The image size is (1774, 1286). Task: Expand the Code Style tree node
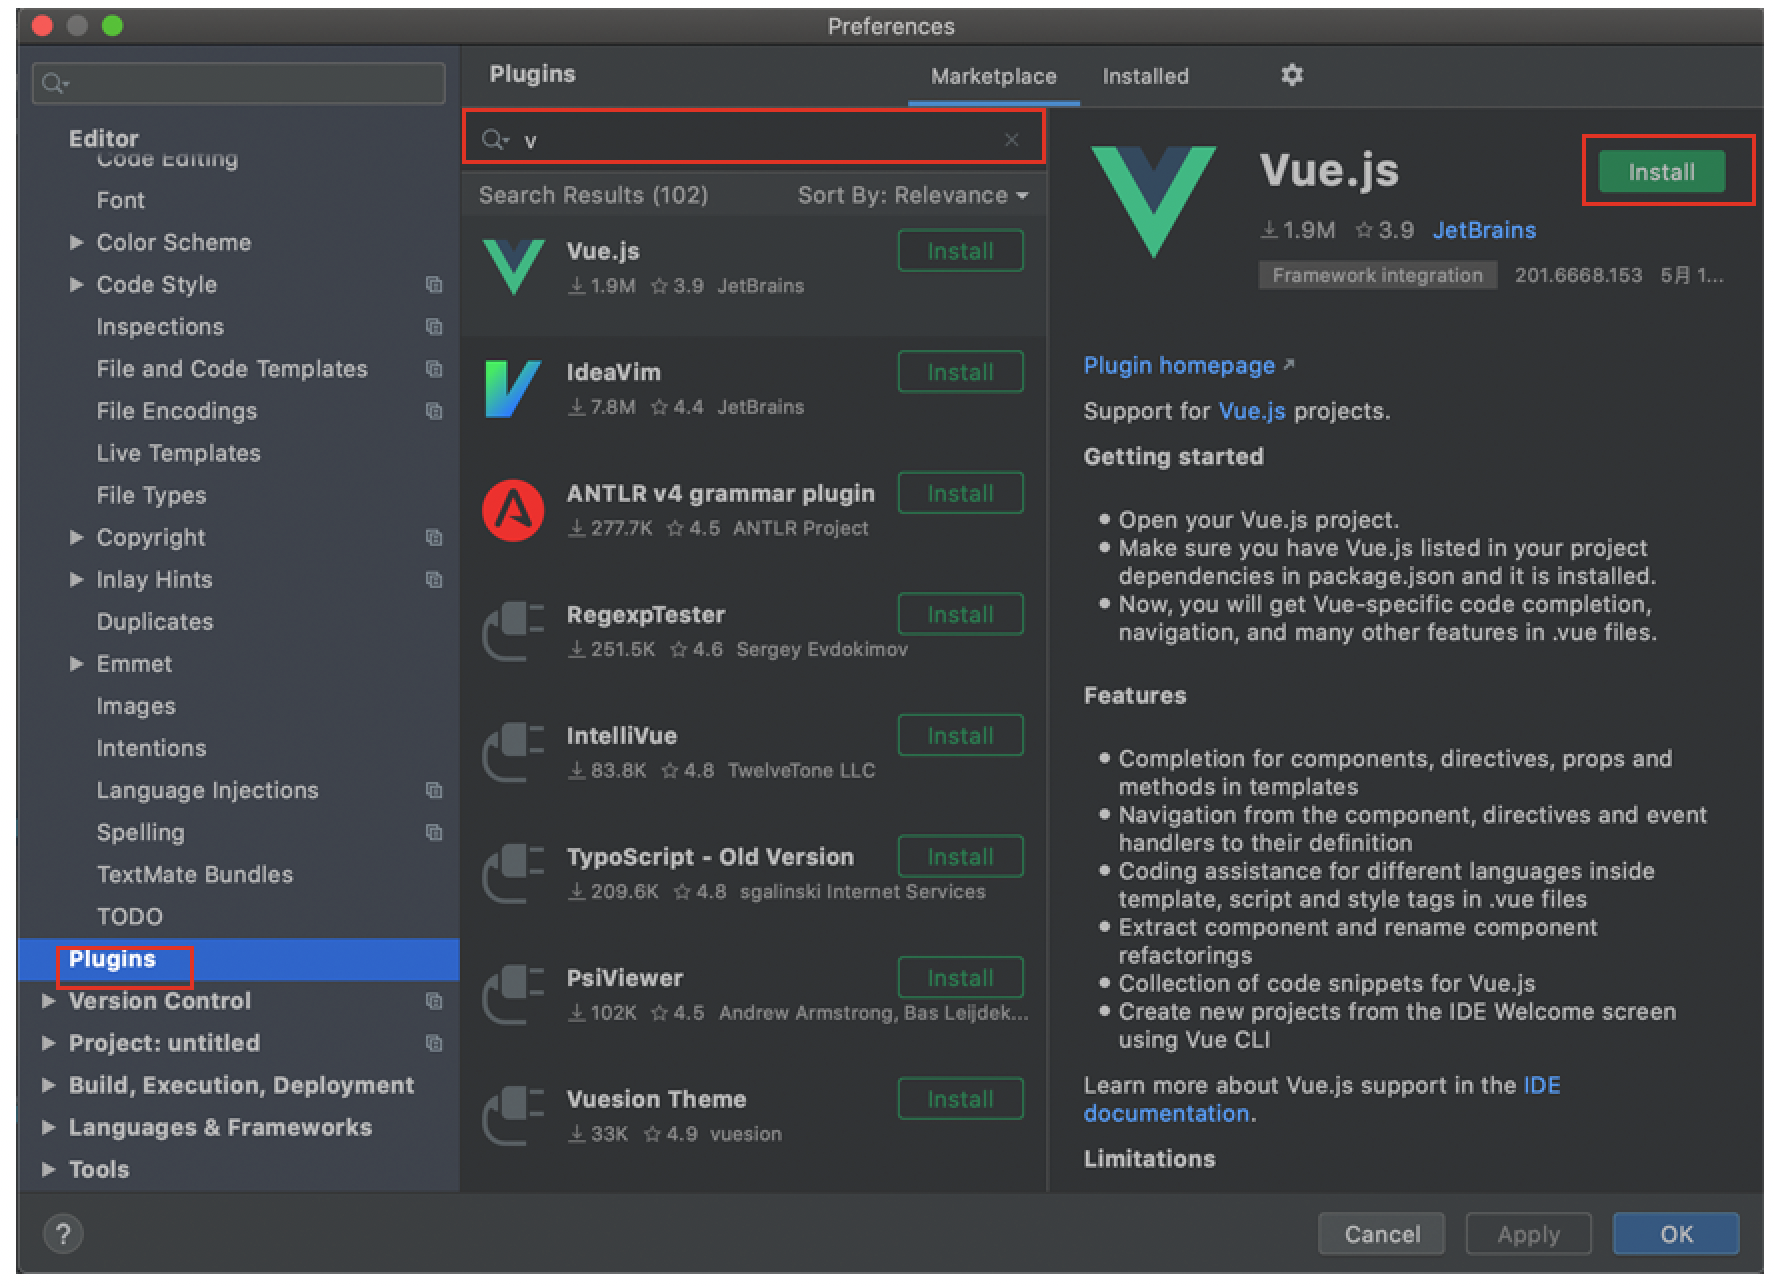(x=76, y=284)
